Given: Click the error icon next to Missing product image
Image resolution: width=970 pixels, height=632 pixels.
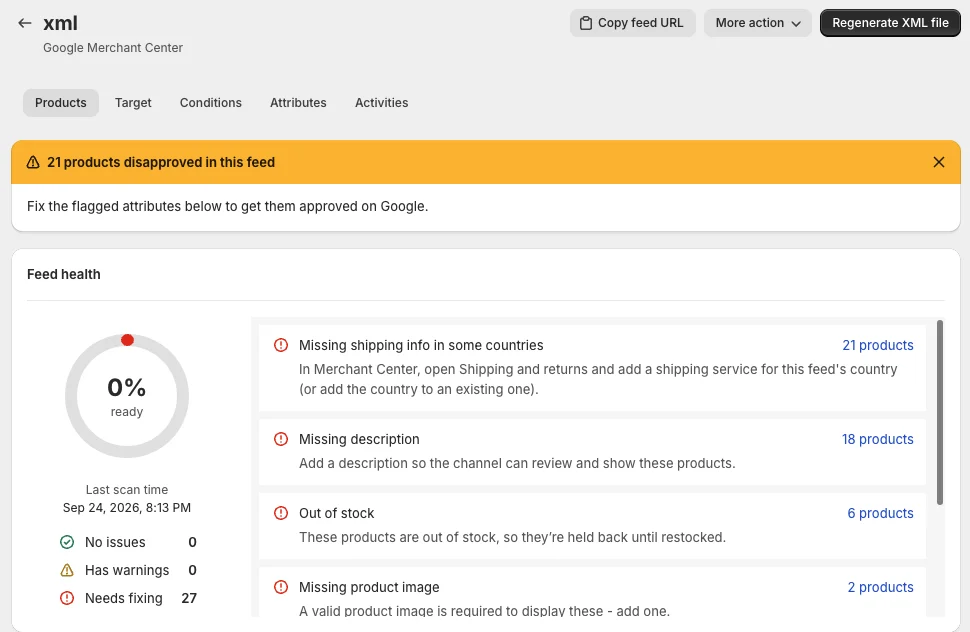Looking at the screenshot, I should (x=281, y=587).
